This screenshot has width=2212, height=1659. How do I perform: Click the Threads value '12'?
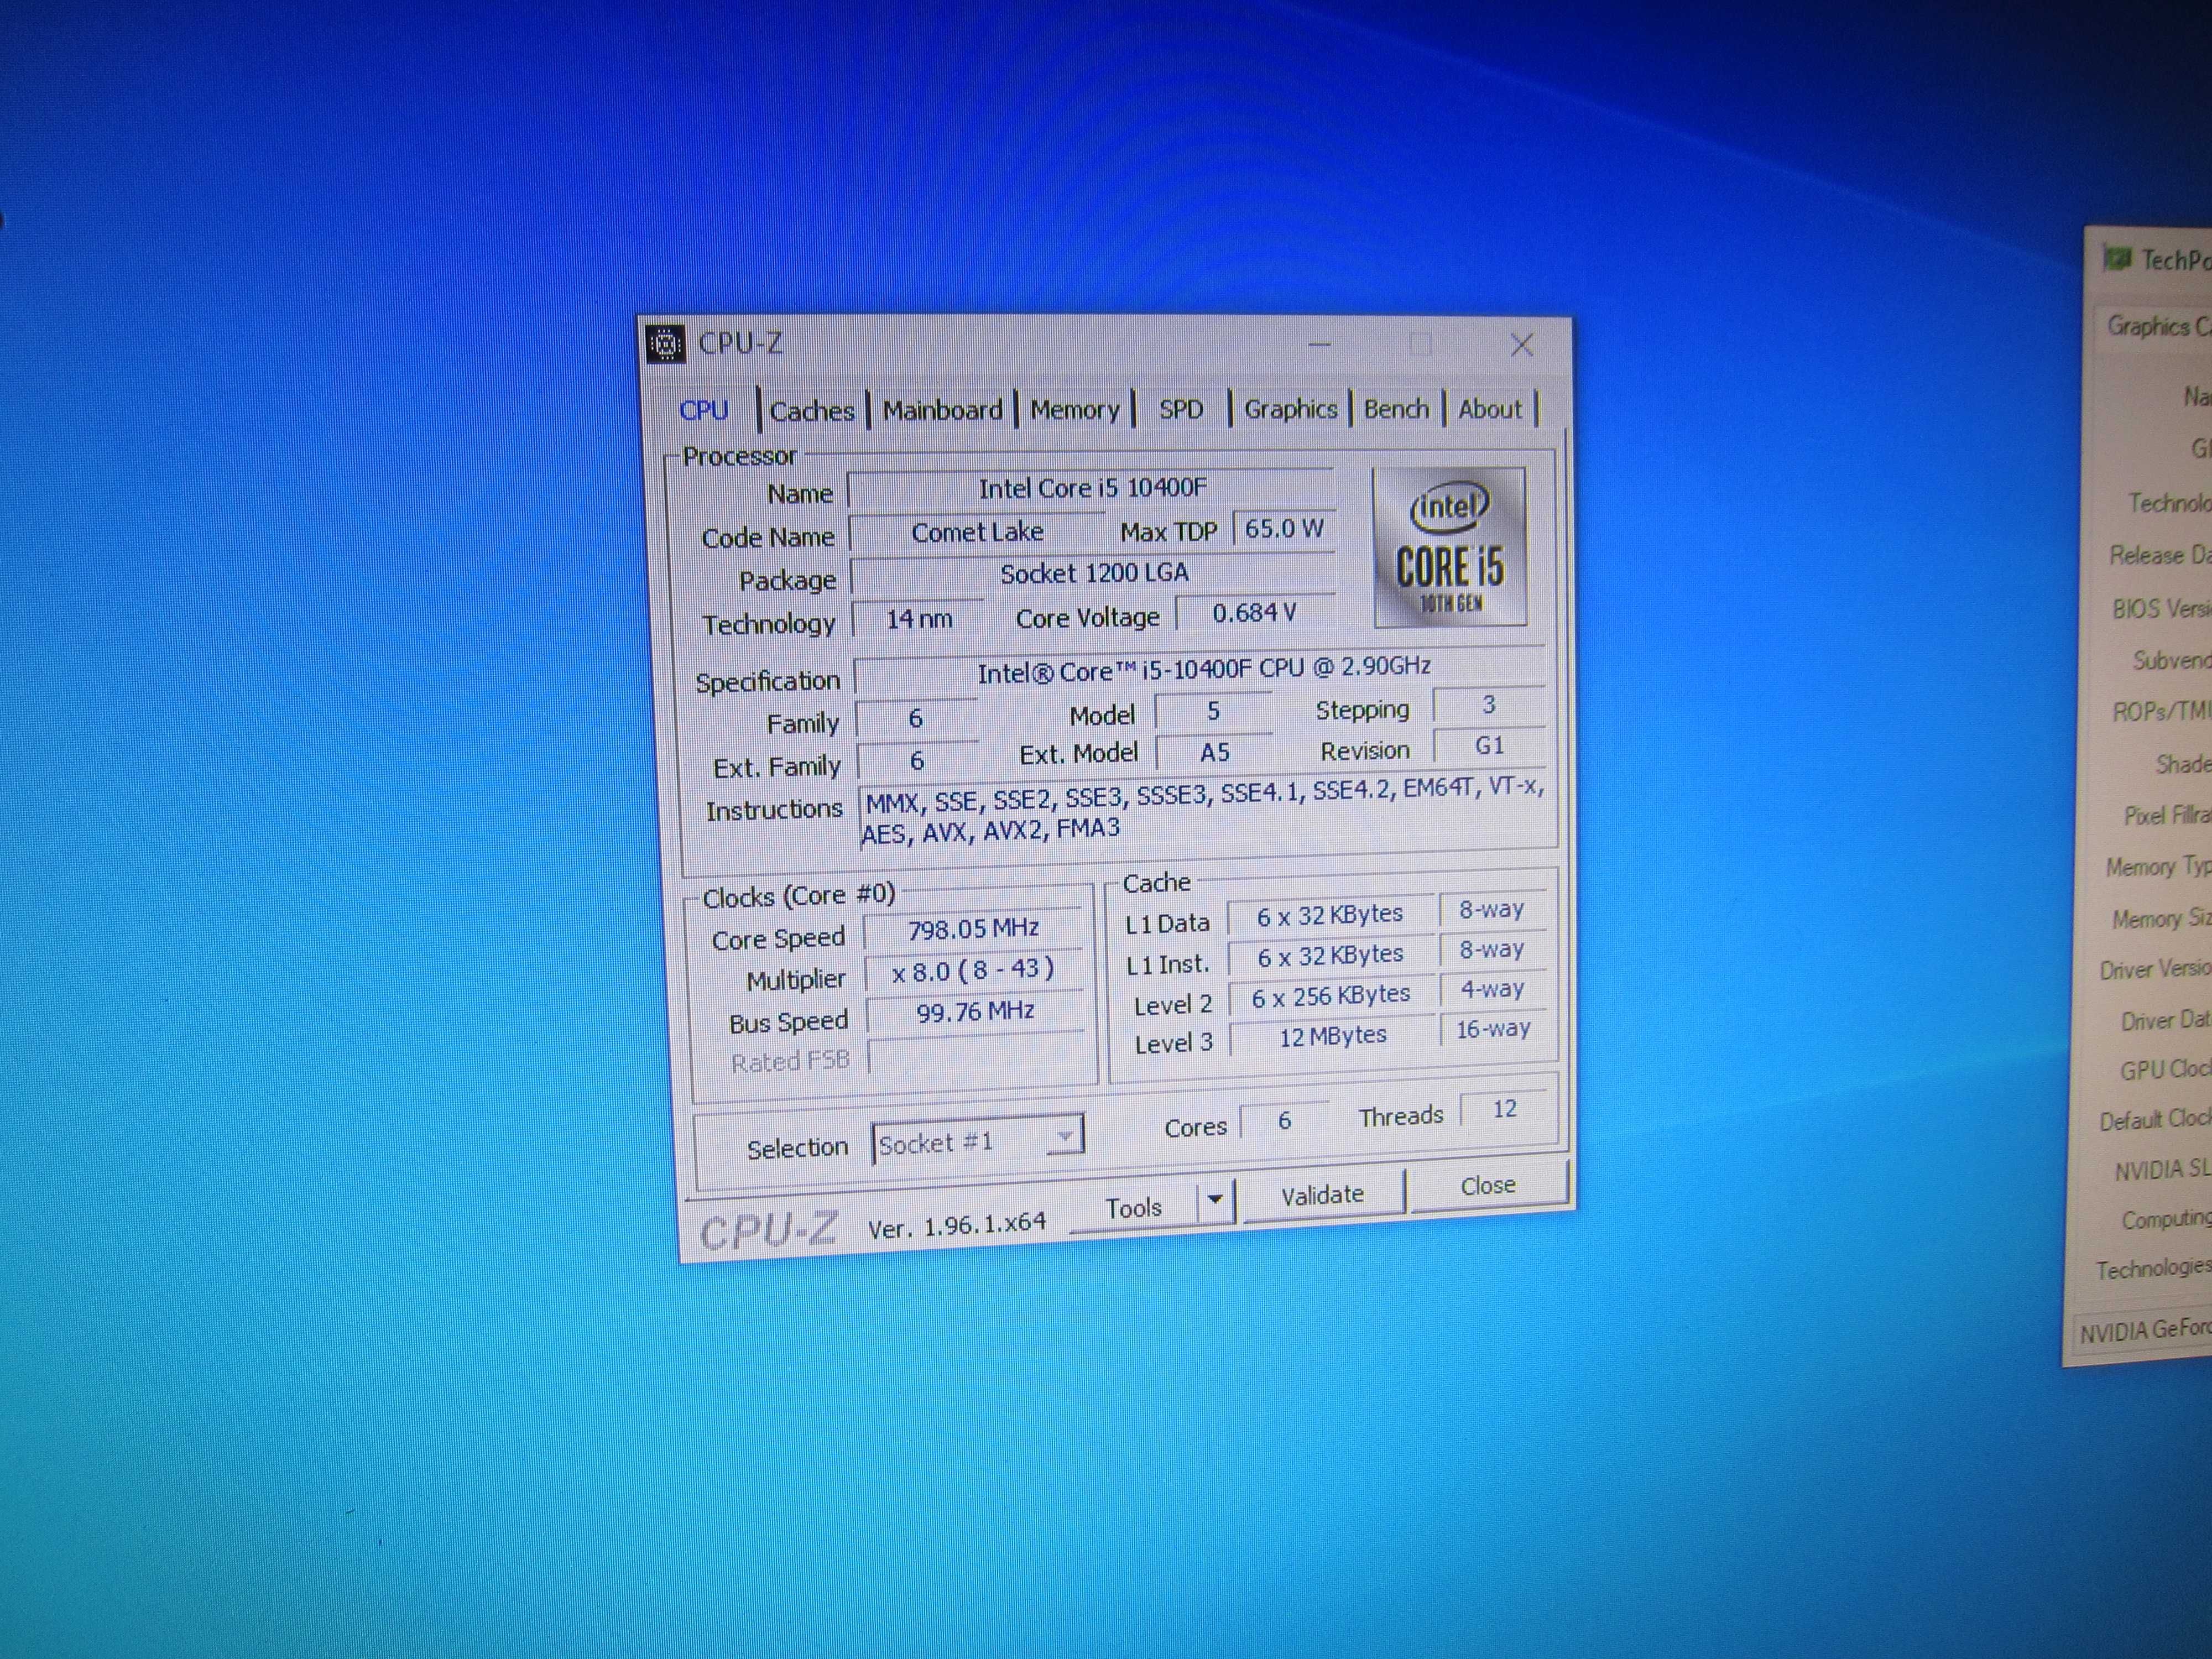[x=1505, y=1109]
